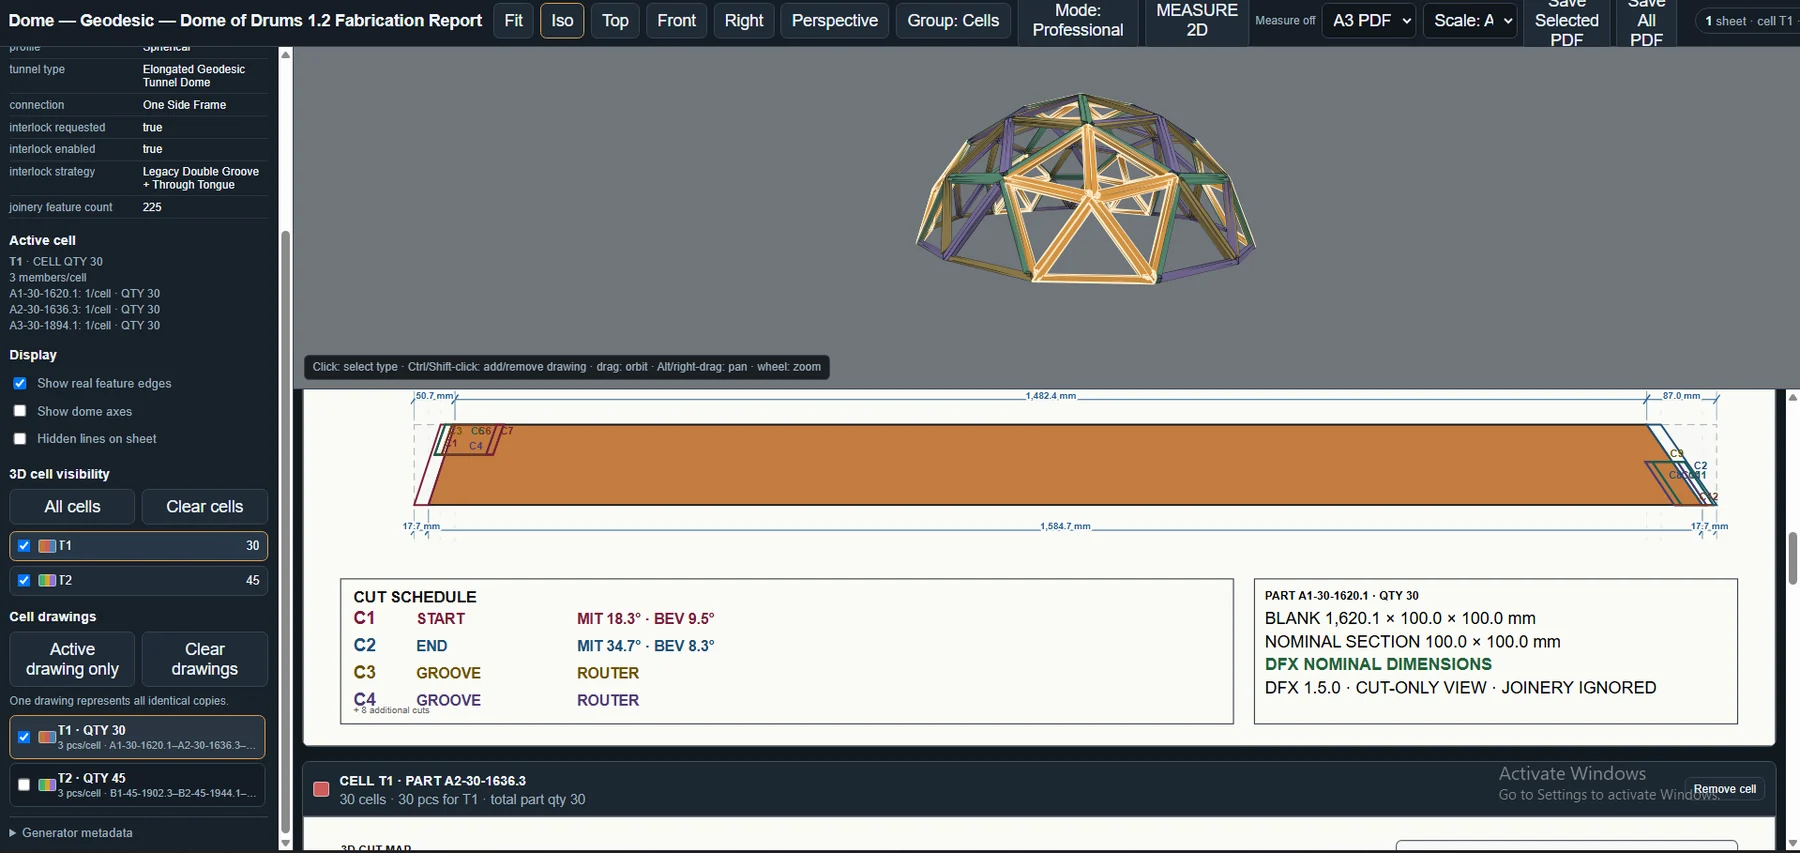Uncheck T1 · QTY 30 drawing checkbox
1800x853 pixels.
coord(24,737)
